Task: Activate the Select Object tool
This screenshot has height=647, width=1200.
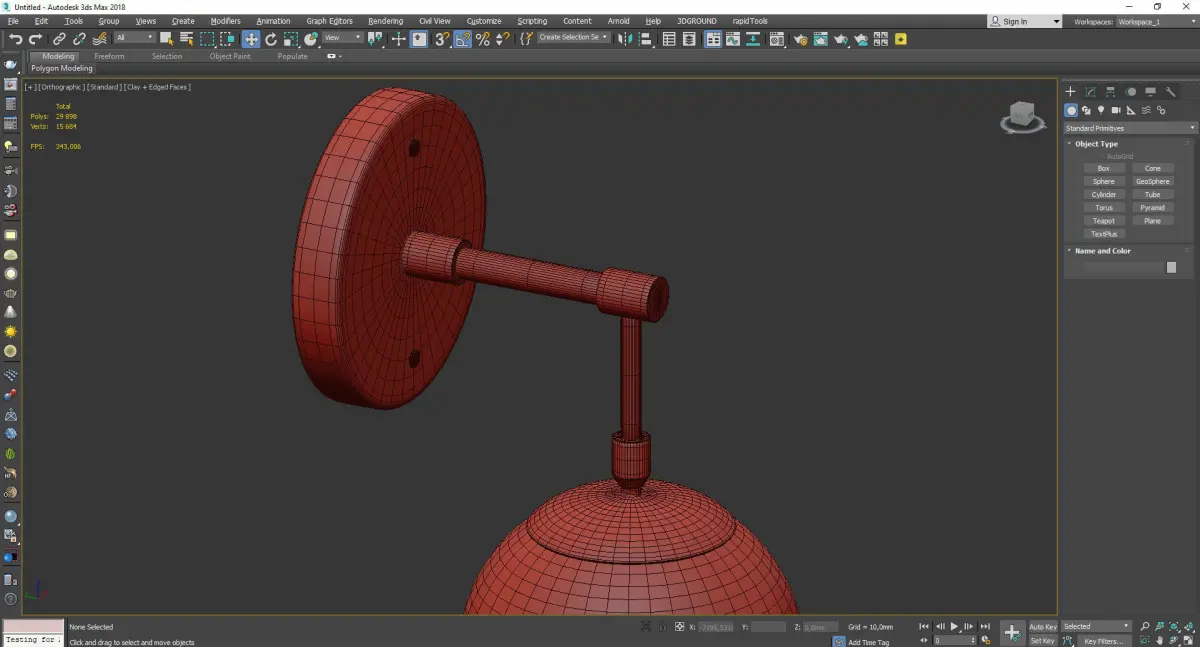Action: (x=166, y=39)
